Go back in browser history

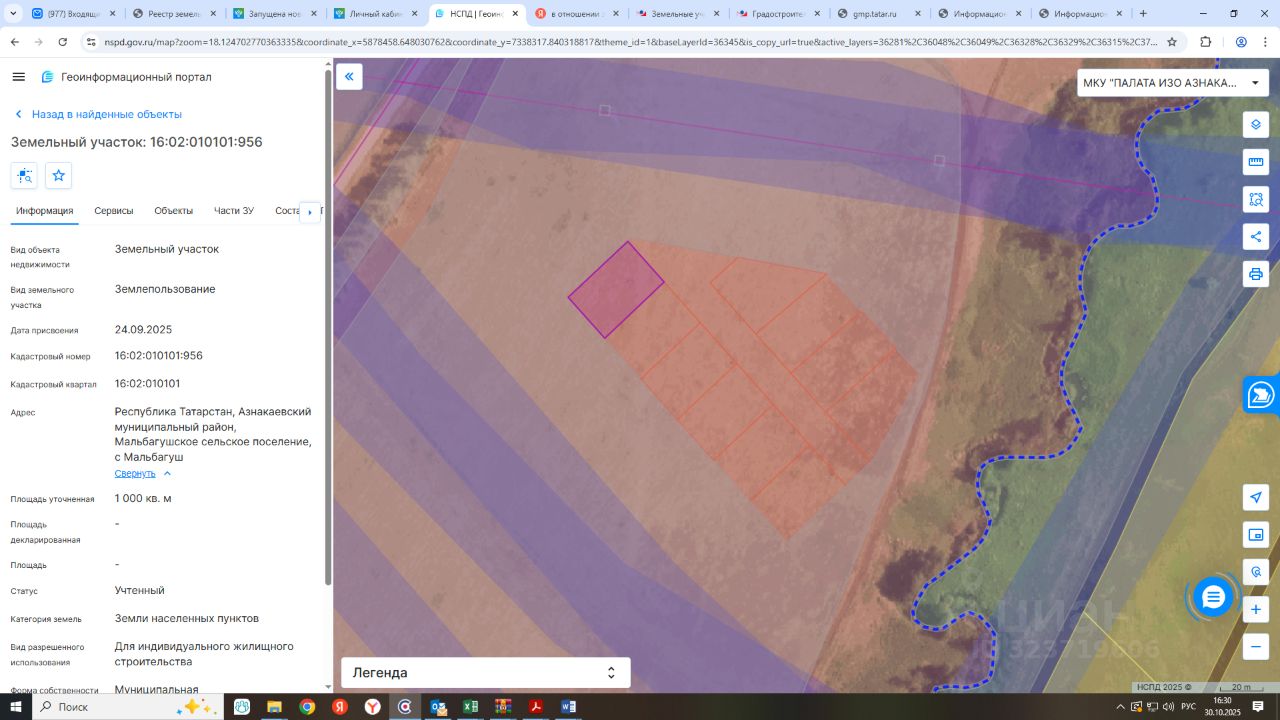tap(15, 43)
